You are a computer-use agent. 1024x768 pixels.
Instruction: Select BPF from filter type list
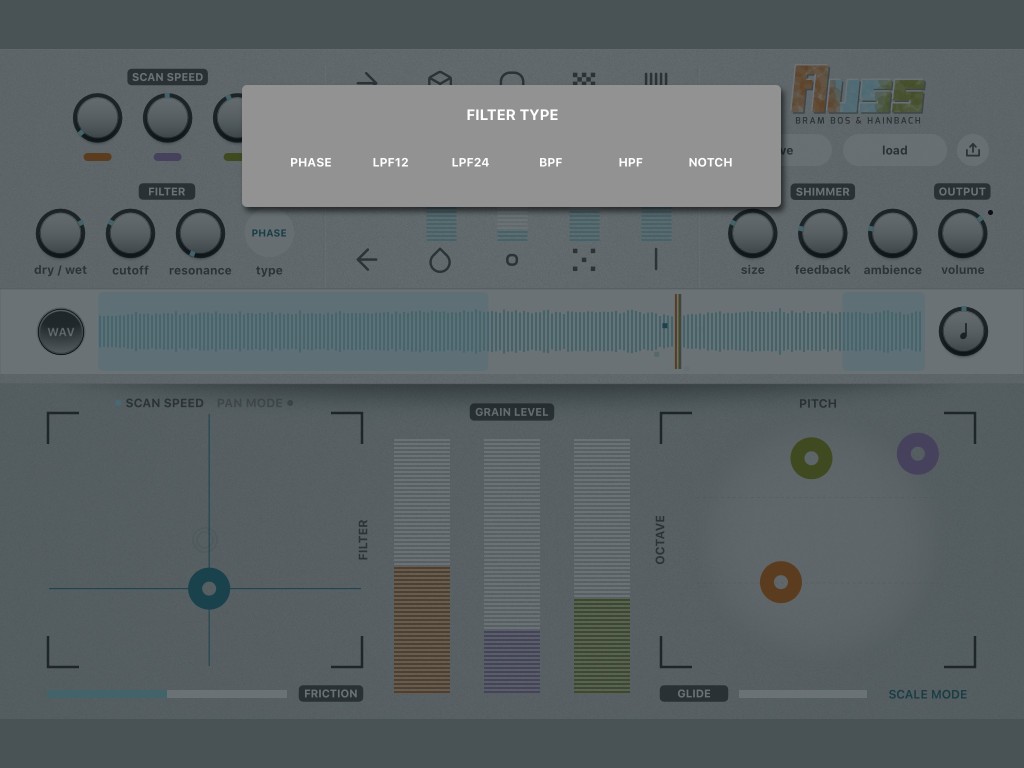pyautogui.click(x=550, y=162)
